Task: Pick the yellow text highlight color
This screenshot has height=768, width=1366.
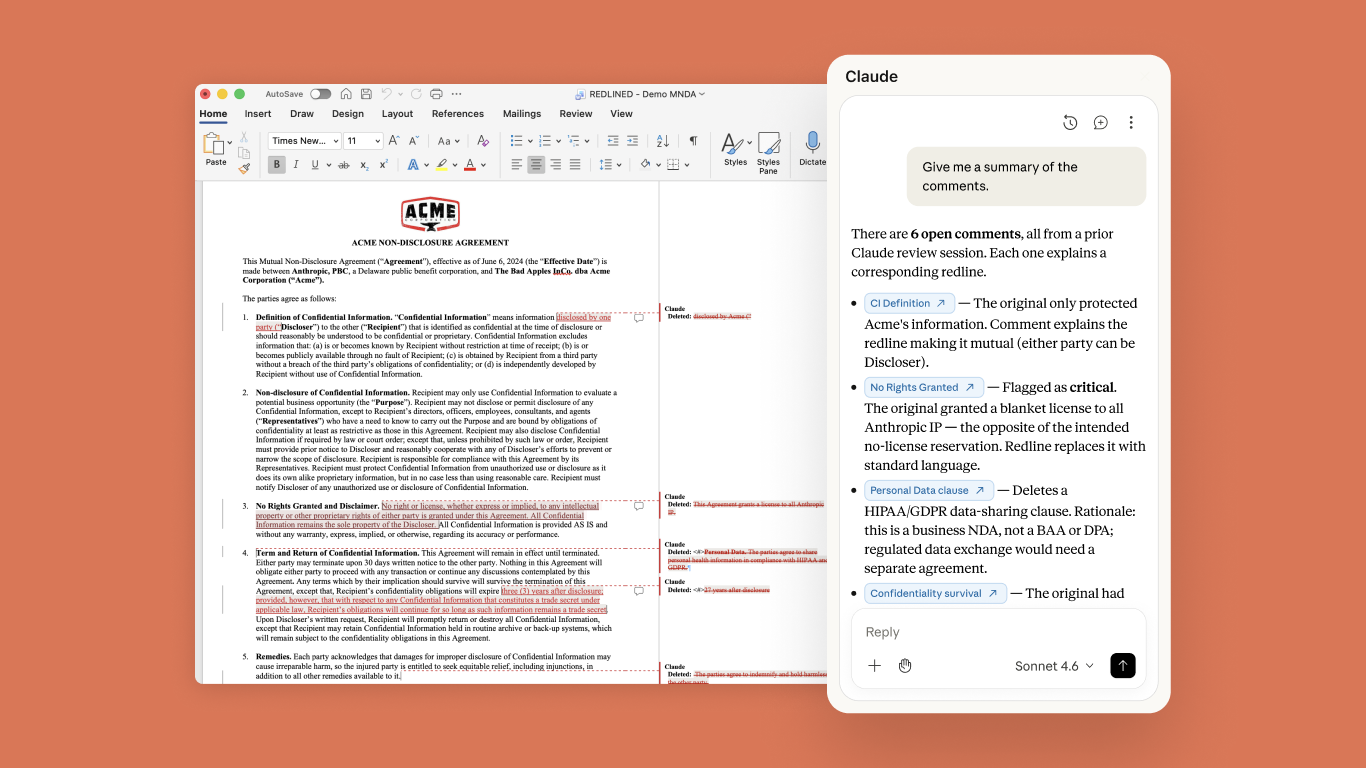Action: pos(442,165)
